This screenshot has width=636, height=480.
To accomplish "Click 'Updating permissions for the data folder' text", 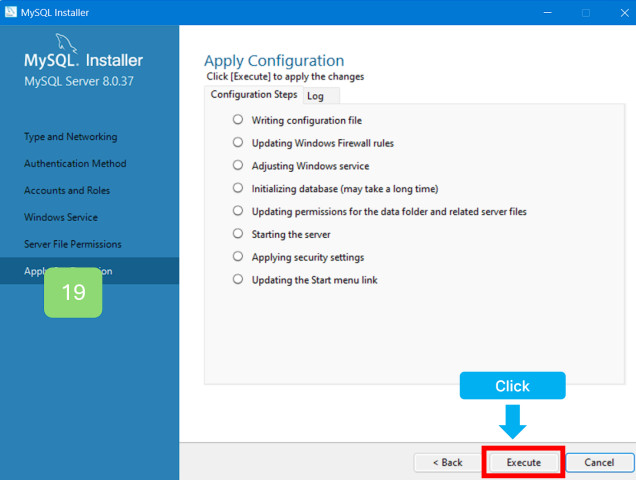I will coord(389,211).
